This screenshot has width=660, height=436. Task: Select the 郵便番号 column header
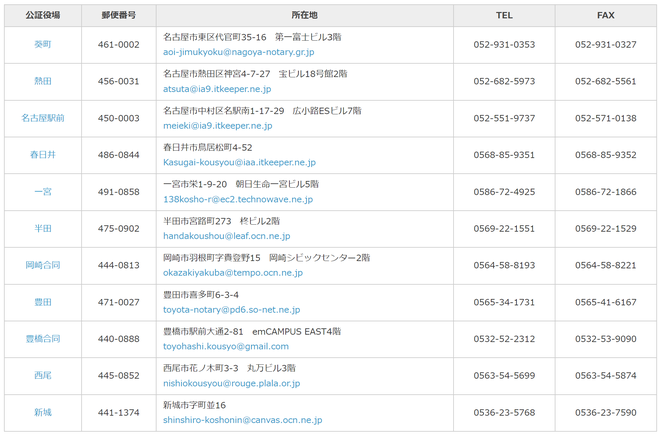pyautogui.click(x=119, y=16)
